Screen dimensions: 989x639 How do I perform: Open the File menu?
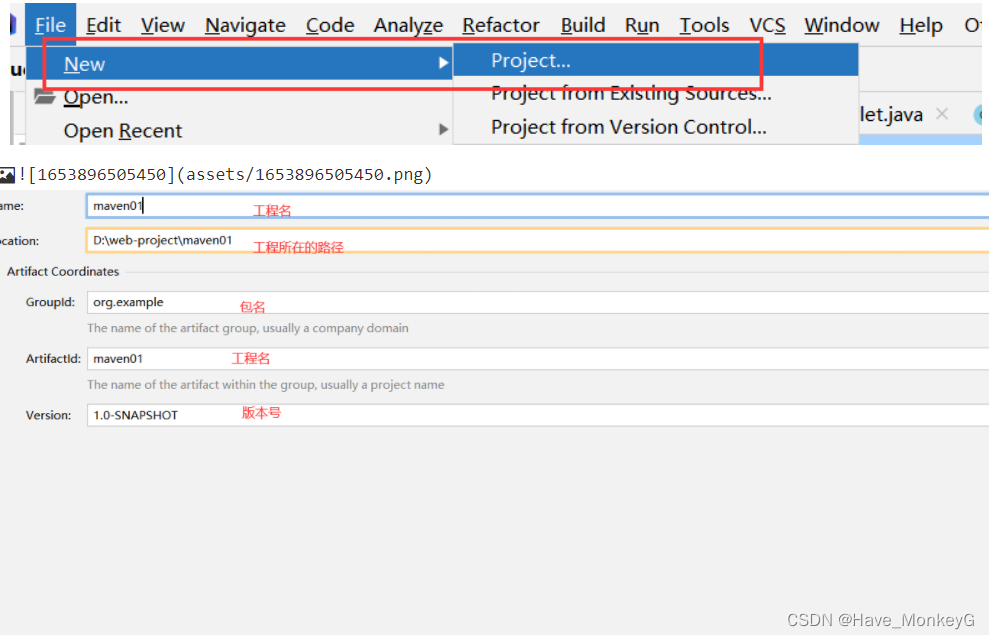[50, 25]
